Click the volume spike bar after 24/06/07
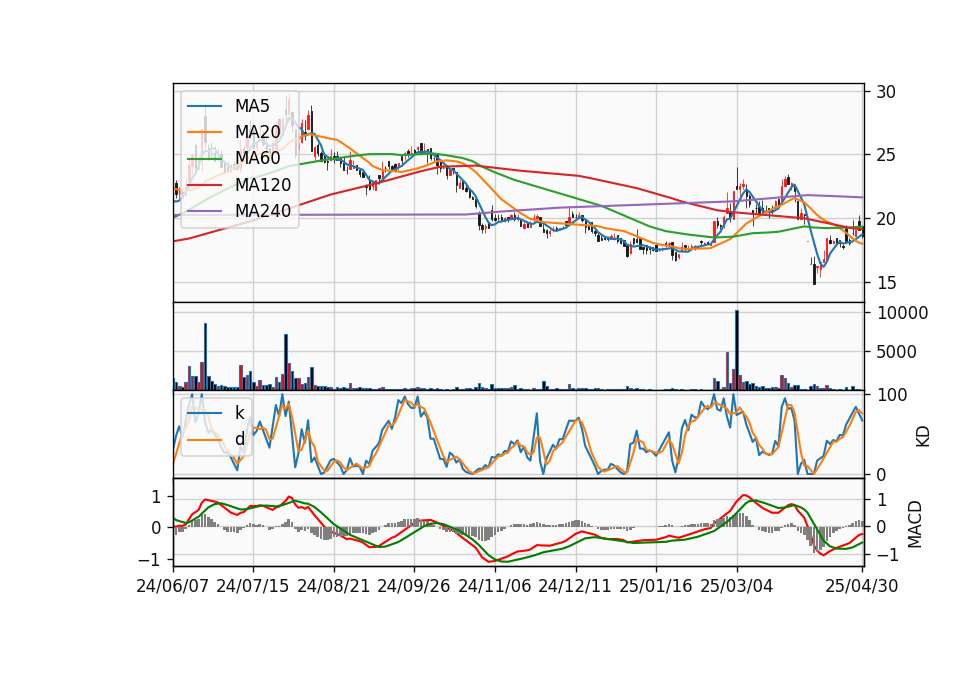 click(x=206, y=357)
